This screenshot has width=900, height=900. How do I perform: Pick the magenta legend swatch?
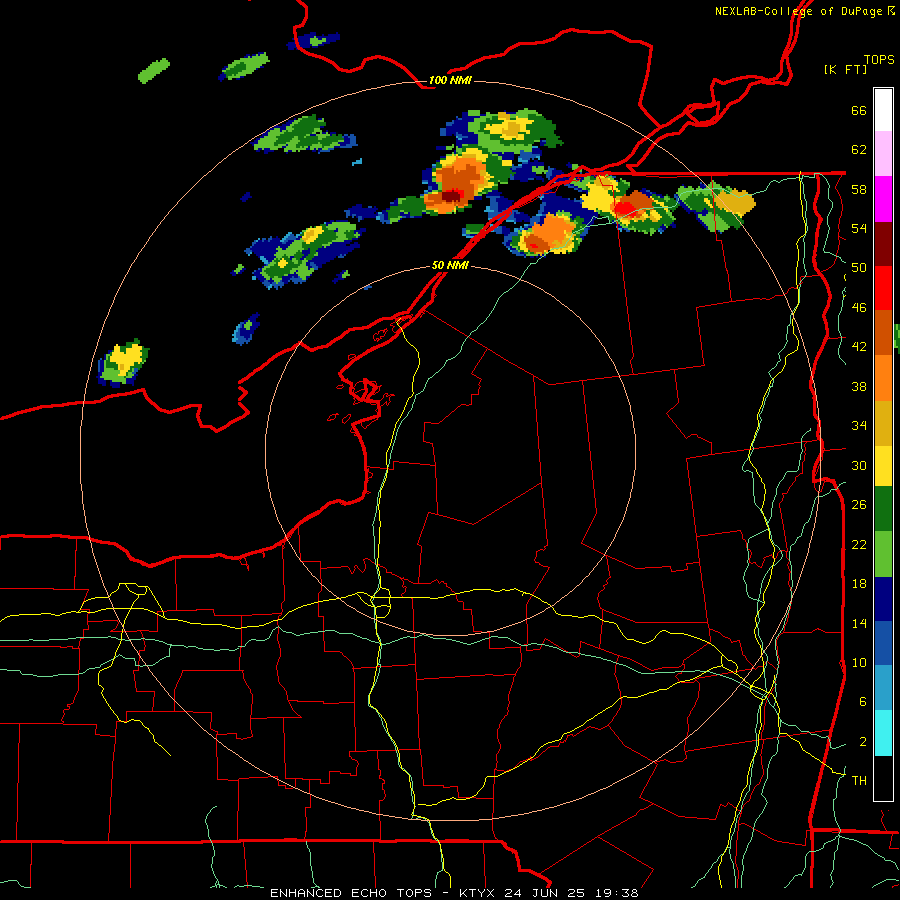883,199
